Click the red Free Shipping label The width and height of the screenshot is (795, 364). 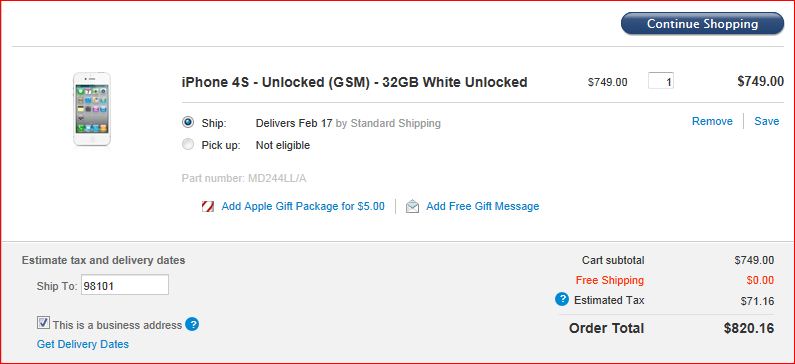point(609,280)
